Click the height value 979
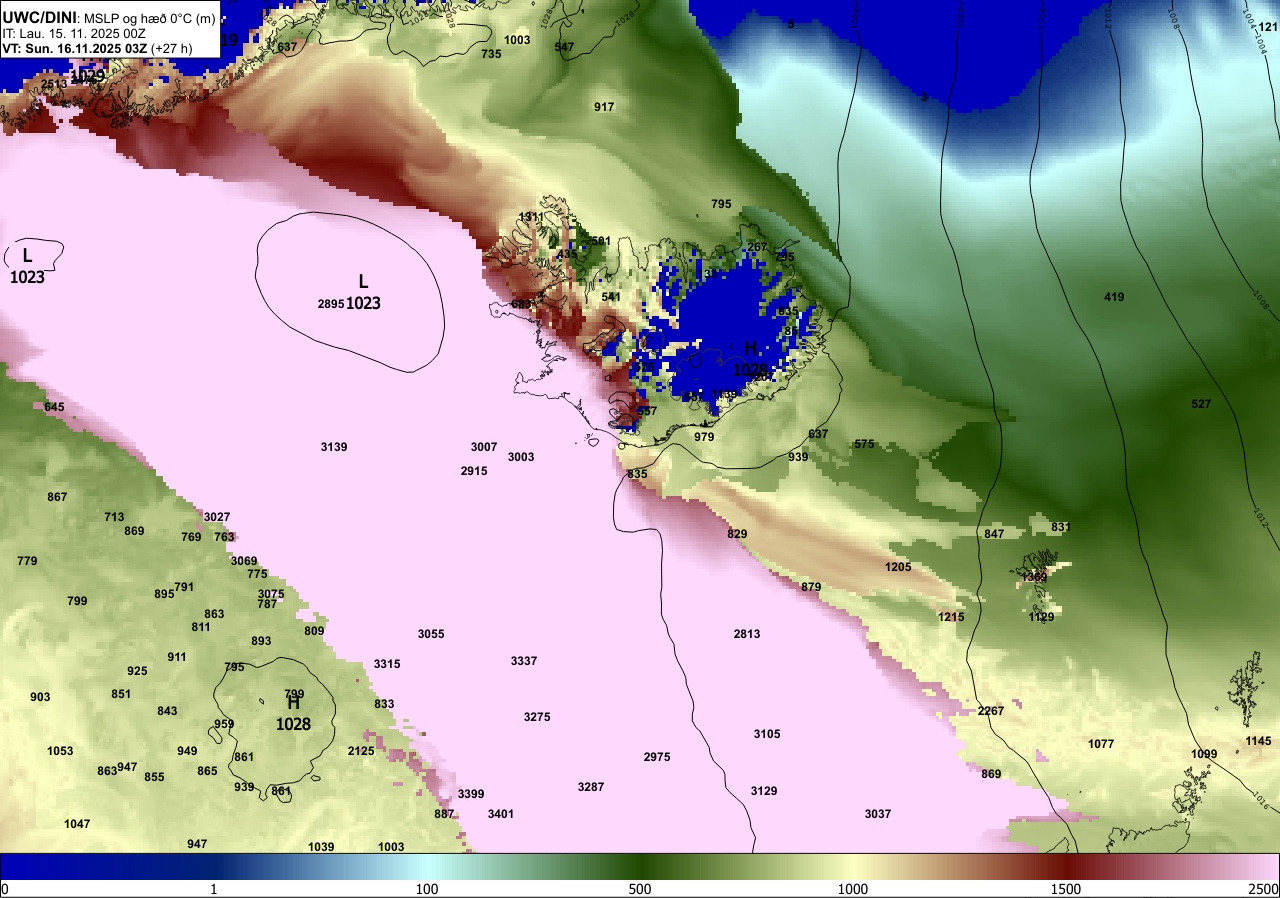The width and height of the screenshot is (1280, 898). click(704, 437)
